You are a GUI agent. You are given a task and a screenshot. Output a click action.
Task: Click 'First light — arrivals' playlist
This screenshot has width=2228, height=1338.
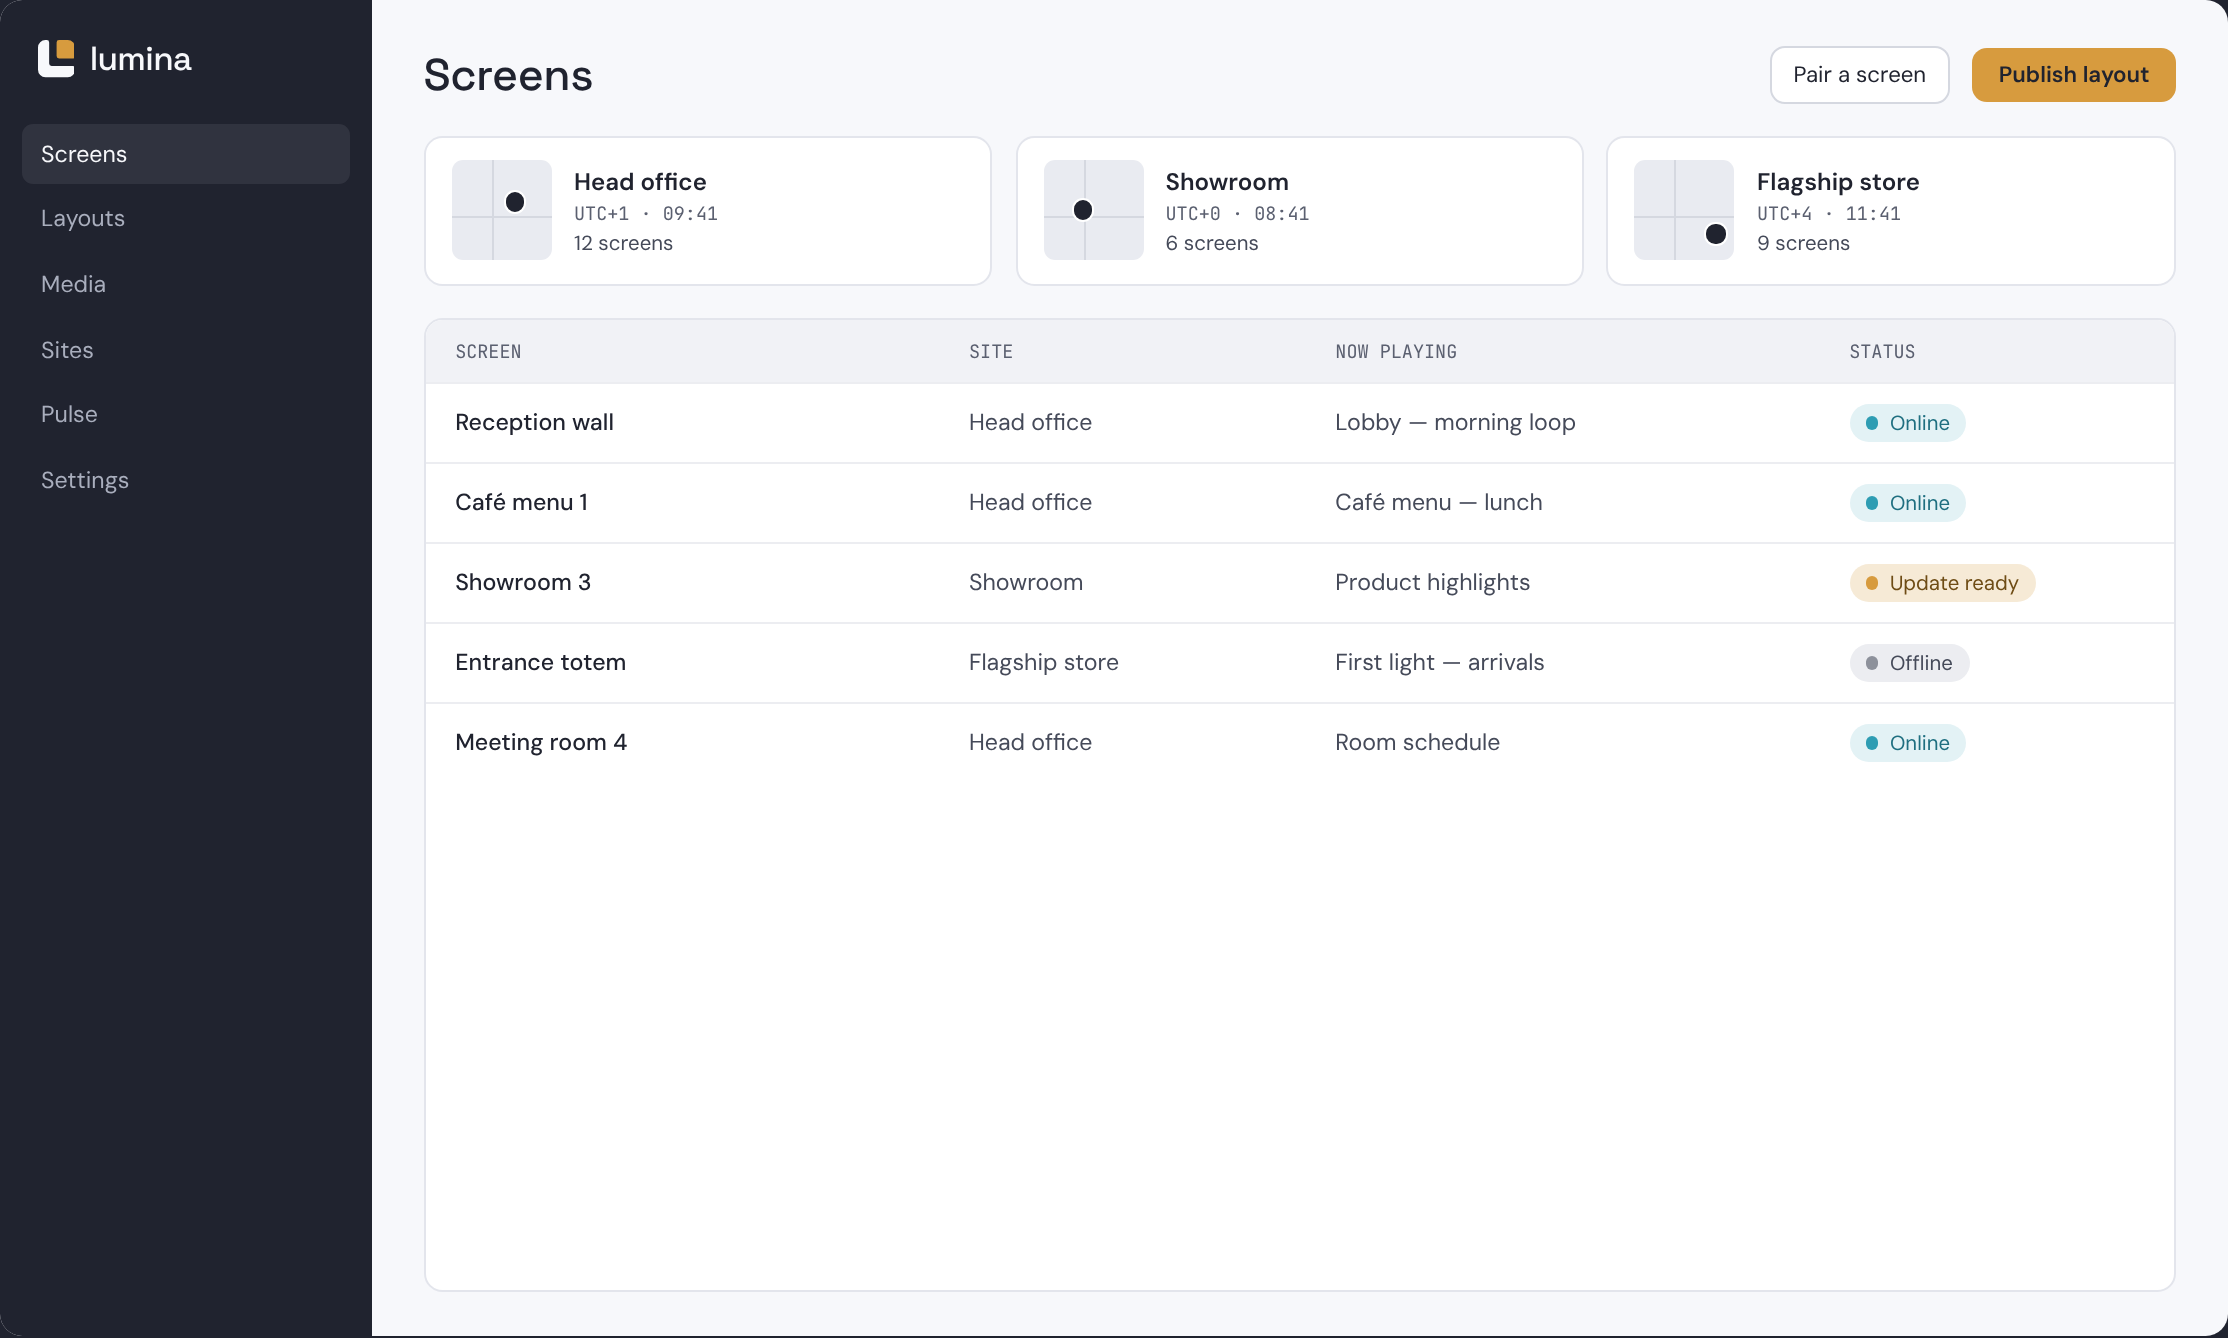click(1439, 662)
